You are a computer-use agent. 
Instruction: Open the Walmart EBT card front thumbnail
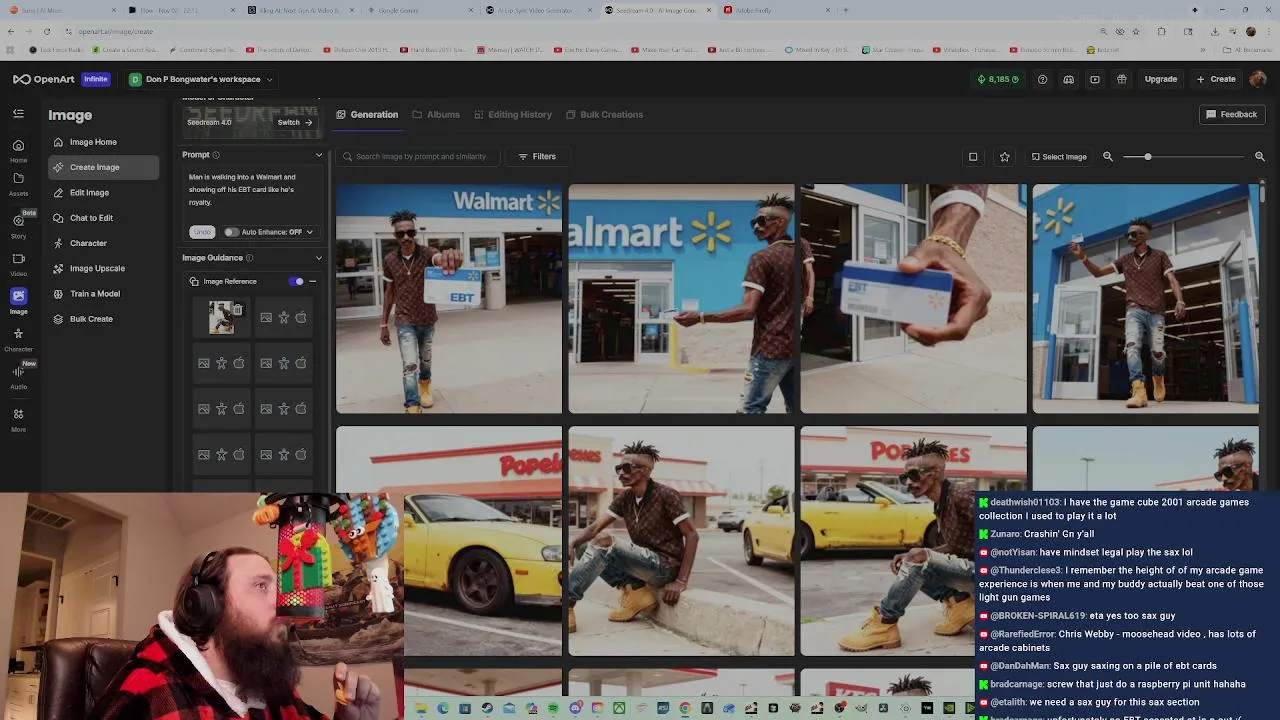pyautogui.click(x=449, y=298)
